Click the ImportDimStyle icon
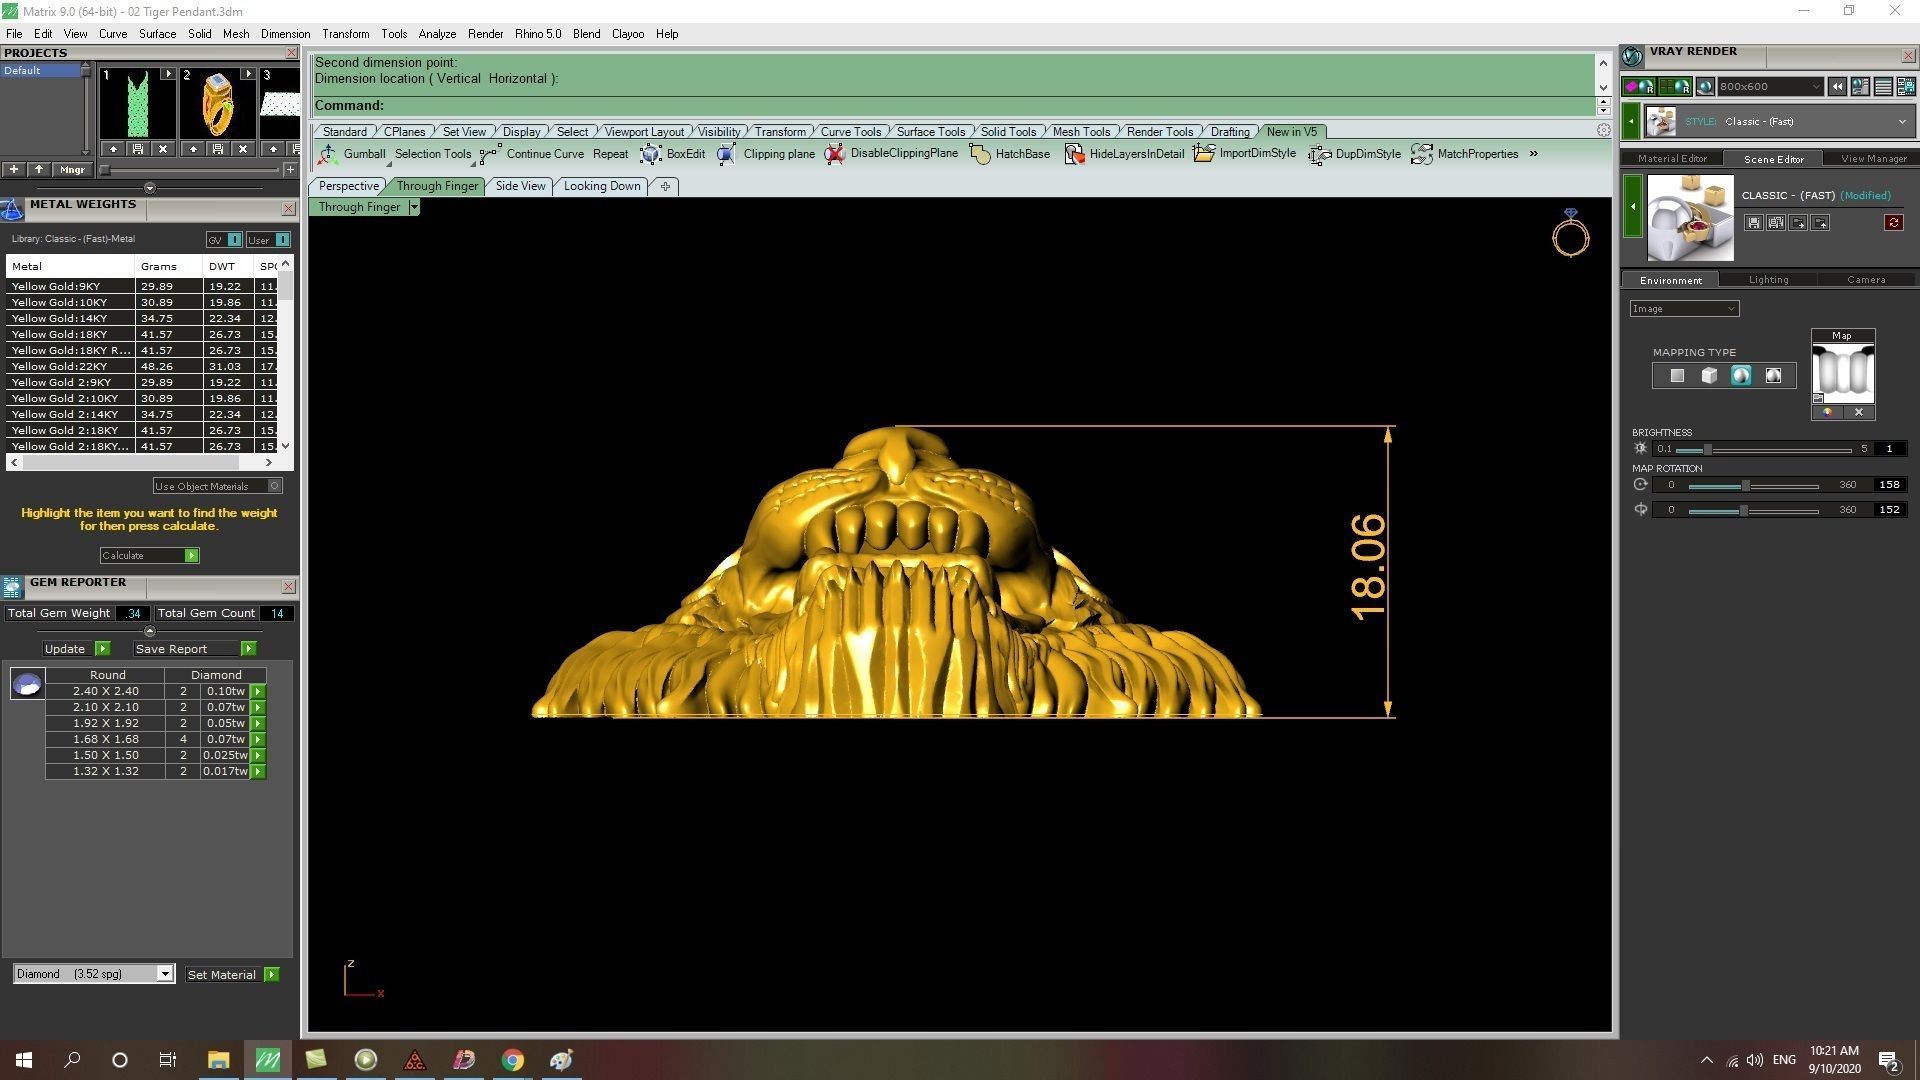 (x=1204, y=154)
